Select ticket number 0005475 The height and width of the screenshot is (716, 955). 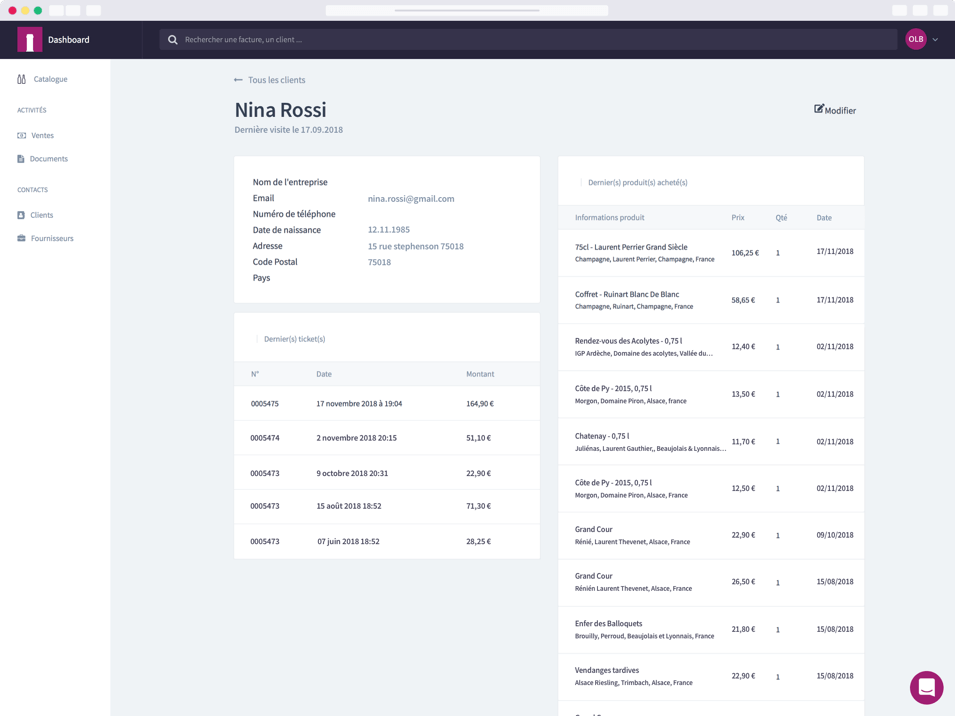[264, 404]
